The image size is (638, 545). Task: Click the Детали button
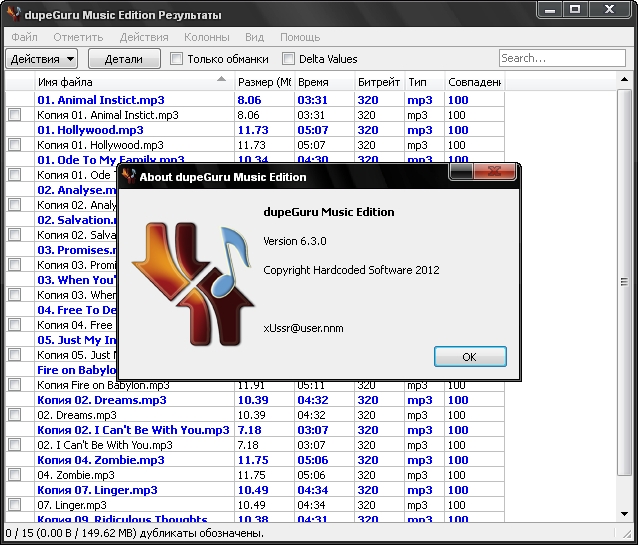[124, 59]
